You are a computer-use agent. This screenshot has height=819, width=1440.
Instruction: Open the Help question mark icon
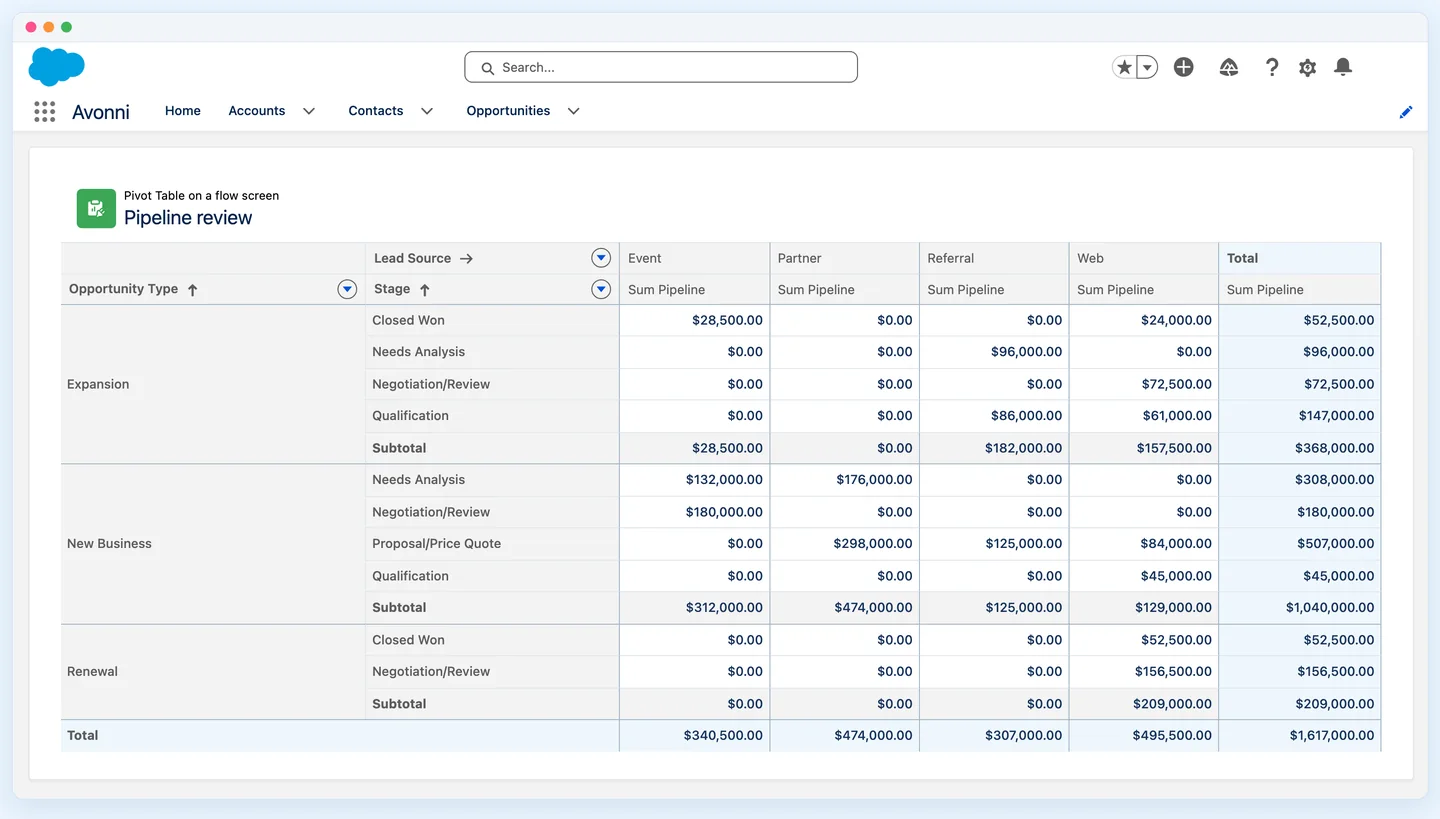tap(1271, 67)
